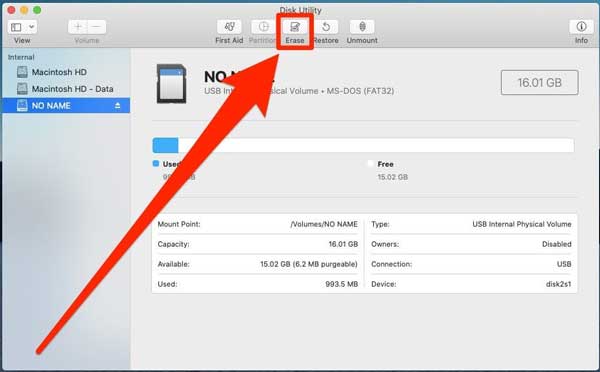The width and height of the screenshot is (600, 372).
Task: Open the View dropdown chevron
Action: coord(32,27)
